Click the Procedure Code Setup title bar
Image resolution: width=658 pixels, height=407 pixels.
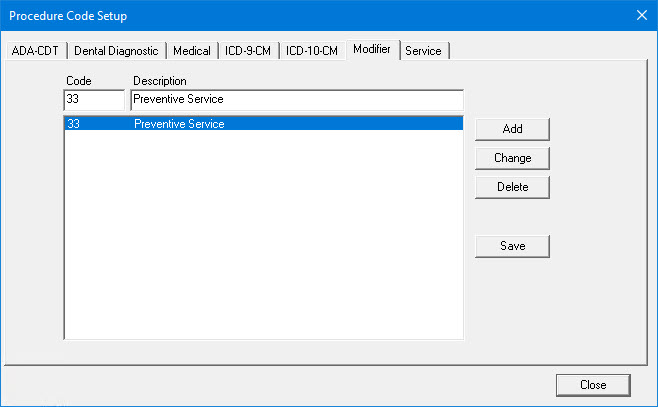click(300, 15)
